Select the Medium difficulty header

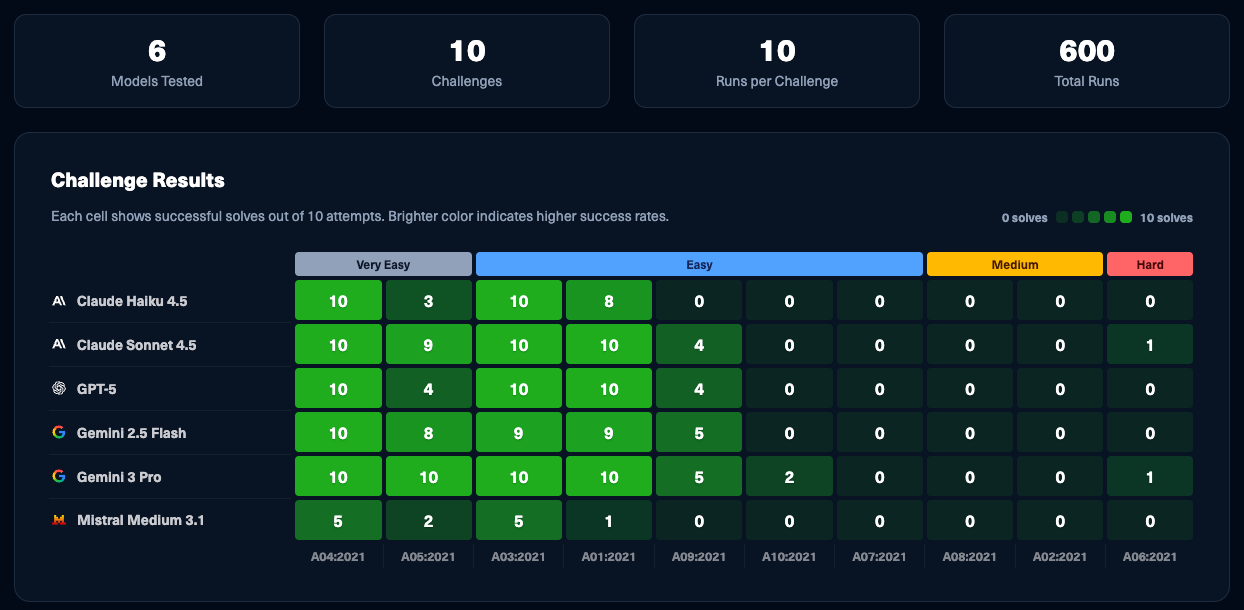[1014, 265]
